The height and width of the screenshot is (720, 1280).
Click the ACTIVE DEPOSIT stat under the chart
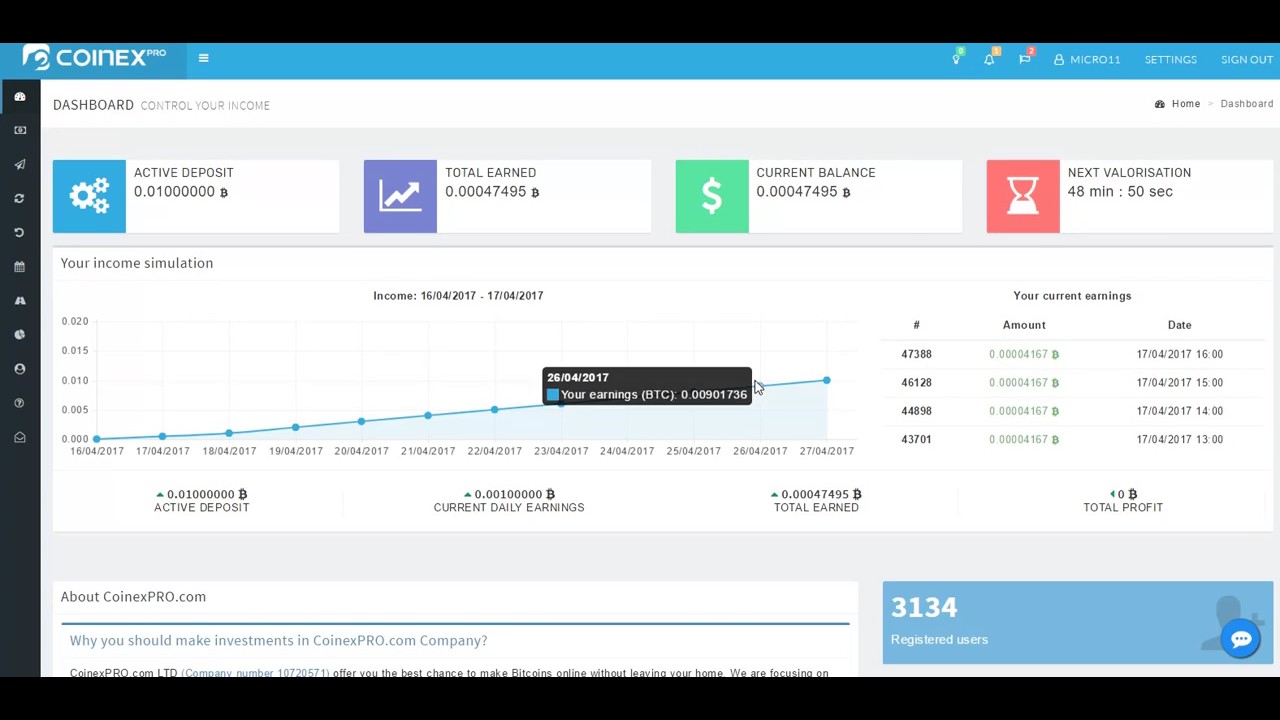pyautogui.click(x=201, y=500)
